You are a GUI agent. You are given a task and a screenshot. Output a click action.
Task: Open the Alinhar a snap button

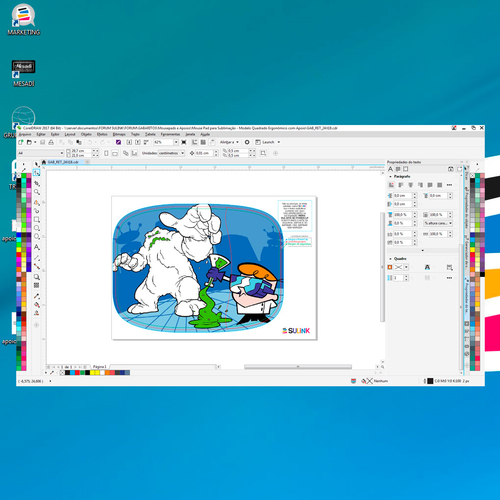[x=229, y=142]
